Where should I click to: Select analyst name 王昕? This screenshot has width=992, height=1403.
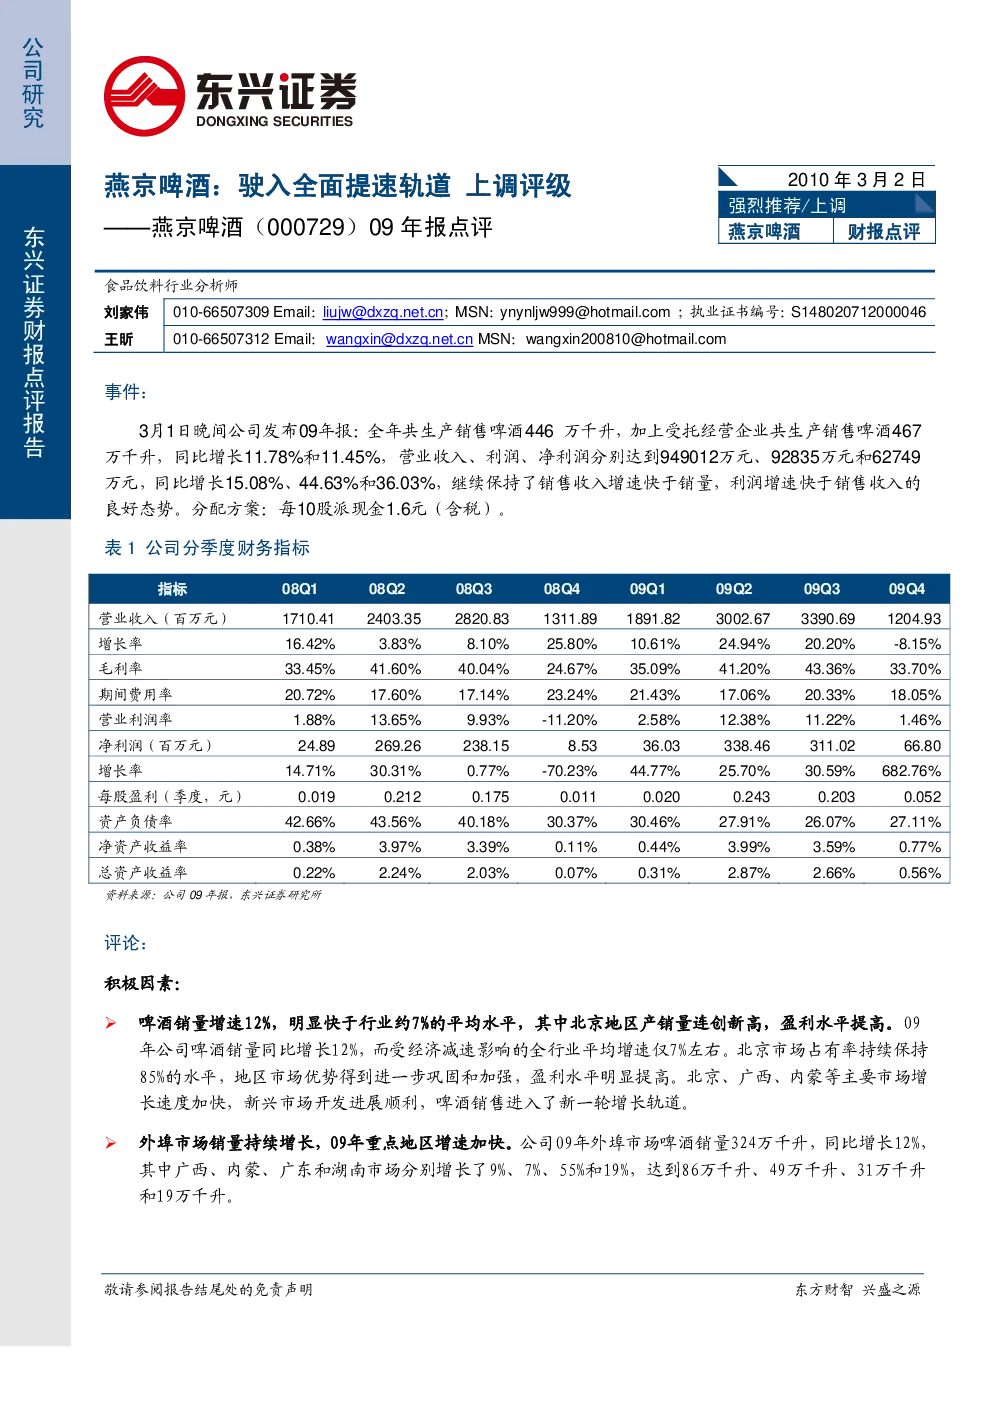tap(119, 339)
